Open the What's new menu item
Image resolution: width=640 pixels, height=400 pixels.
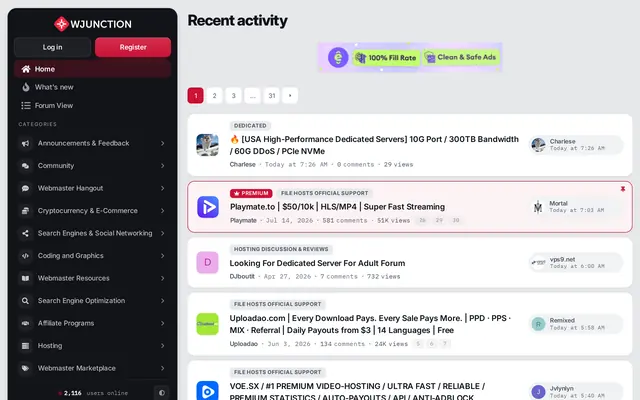(92, 87)
